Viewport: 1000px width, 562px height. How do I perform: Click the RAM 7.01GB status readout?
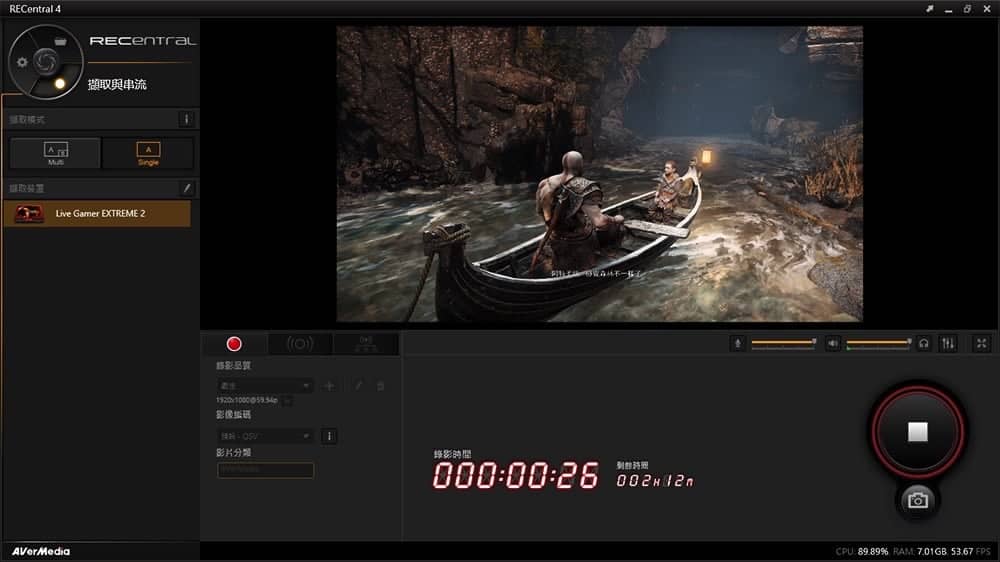click(920, 551)
